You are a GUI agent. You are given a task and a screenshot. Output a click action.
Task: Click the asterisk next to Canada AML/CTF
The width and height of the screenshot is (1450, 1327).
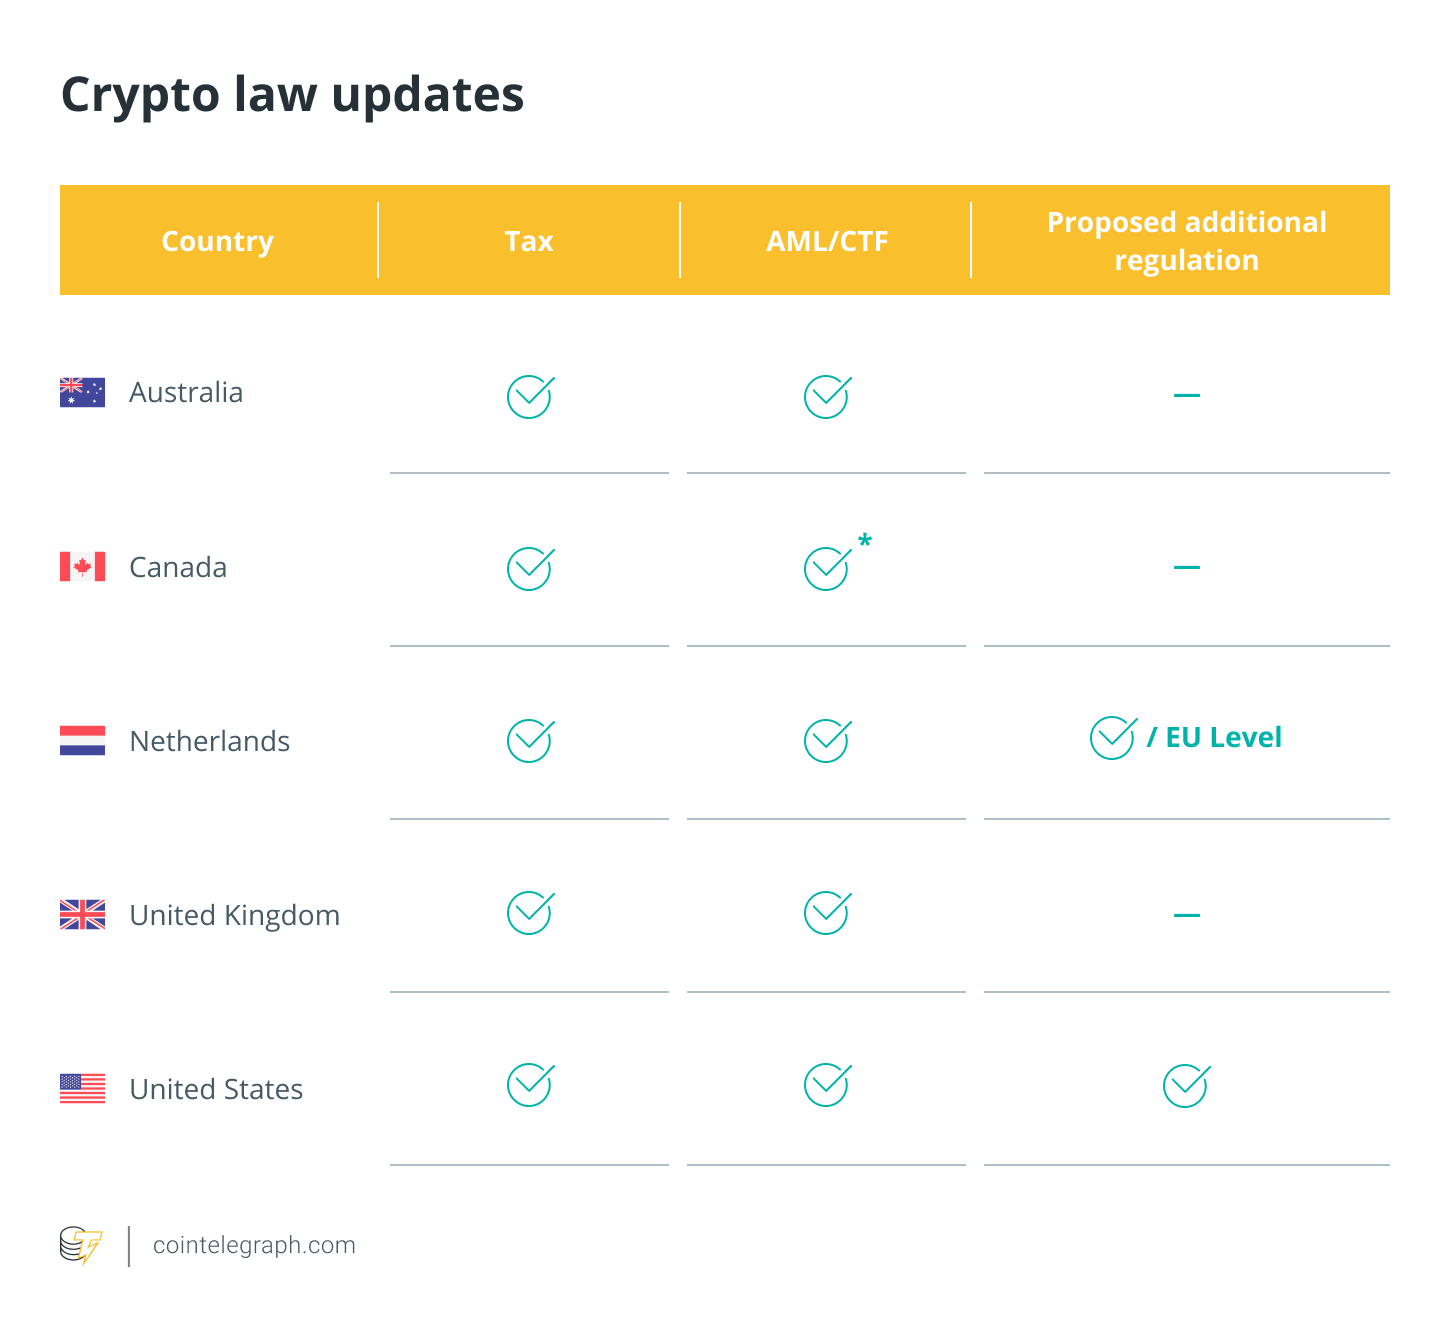[865, 541]
